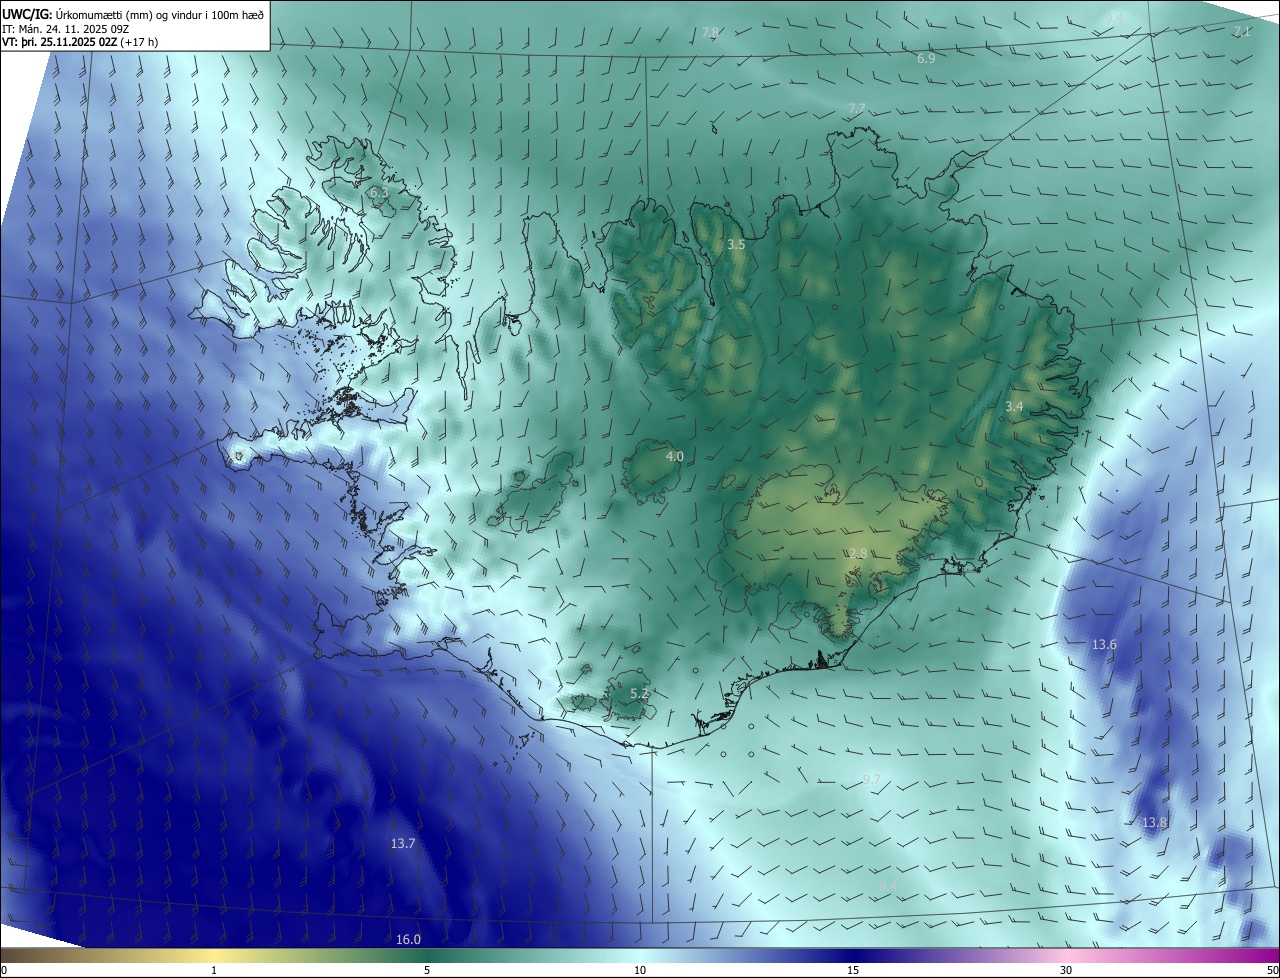Click the 4.0 value label on the map

coord(675,457)
